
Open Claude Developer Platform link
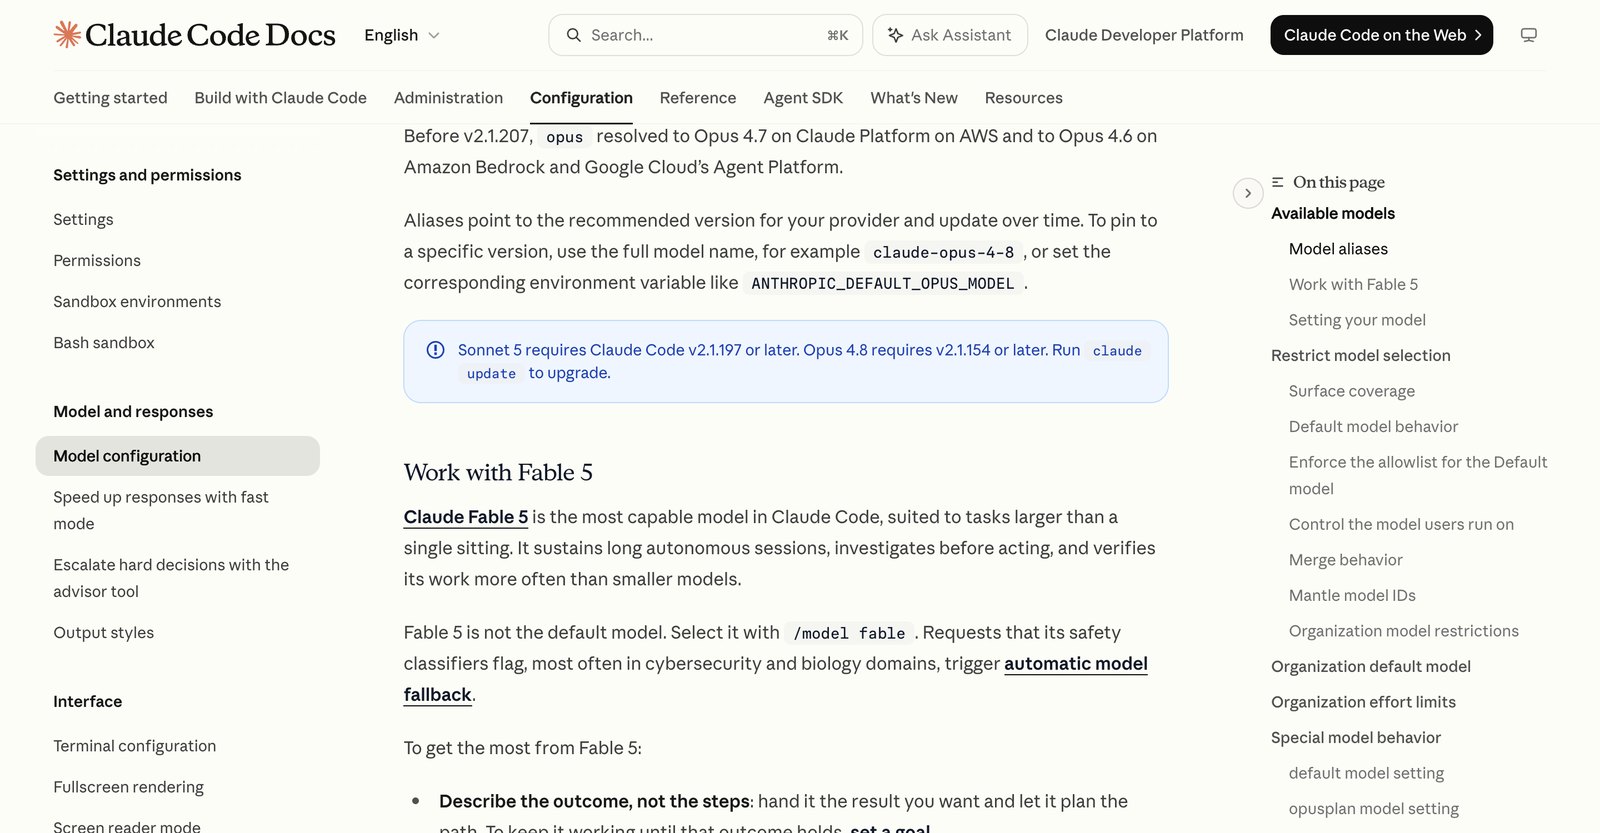point(1144,35)
